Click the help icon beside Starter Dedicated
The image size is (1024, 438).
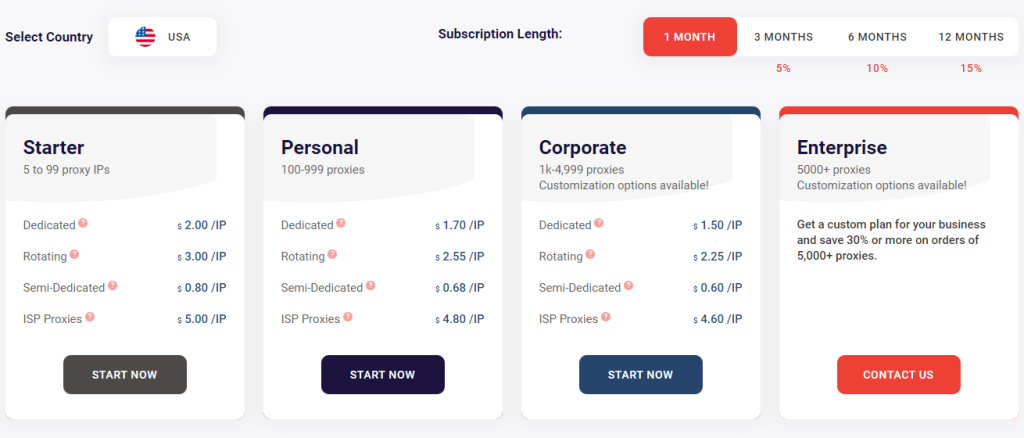pyautogui.click(x=83, y=223)
